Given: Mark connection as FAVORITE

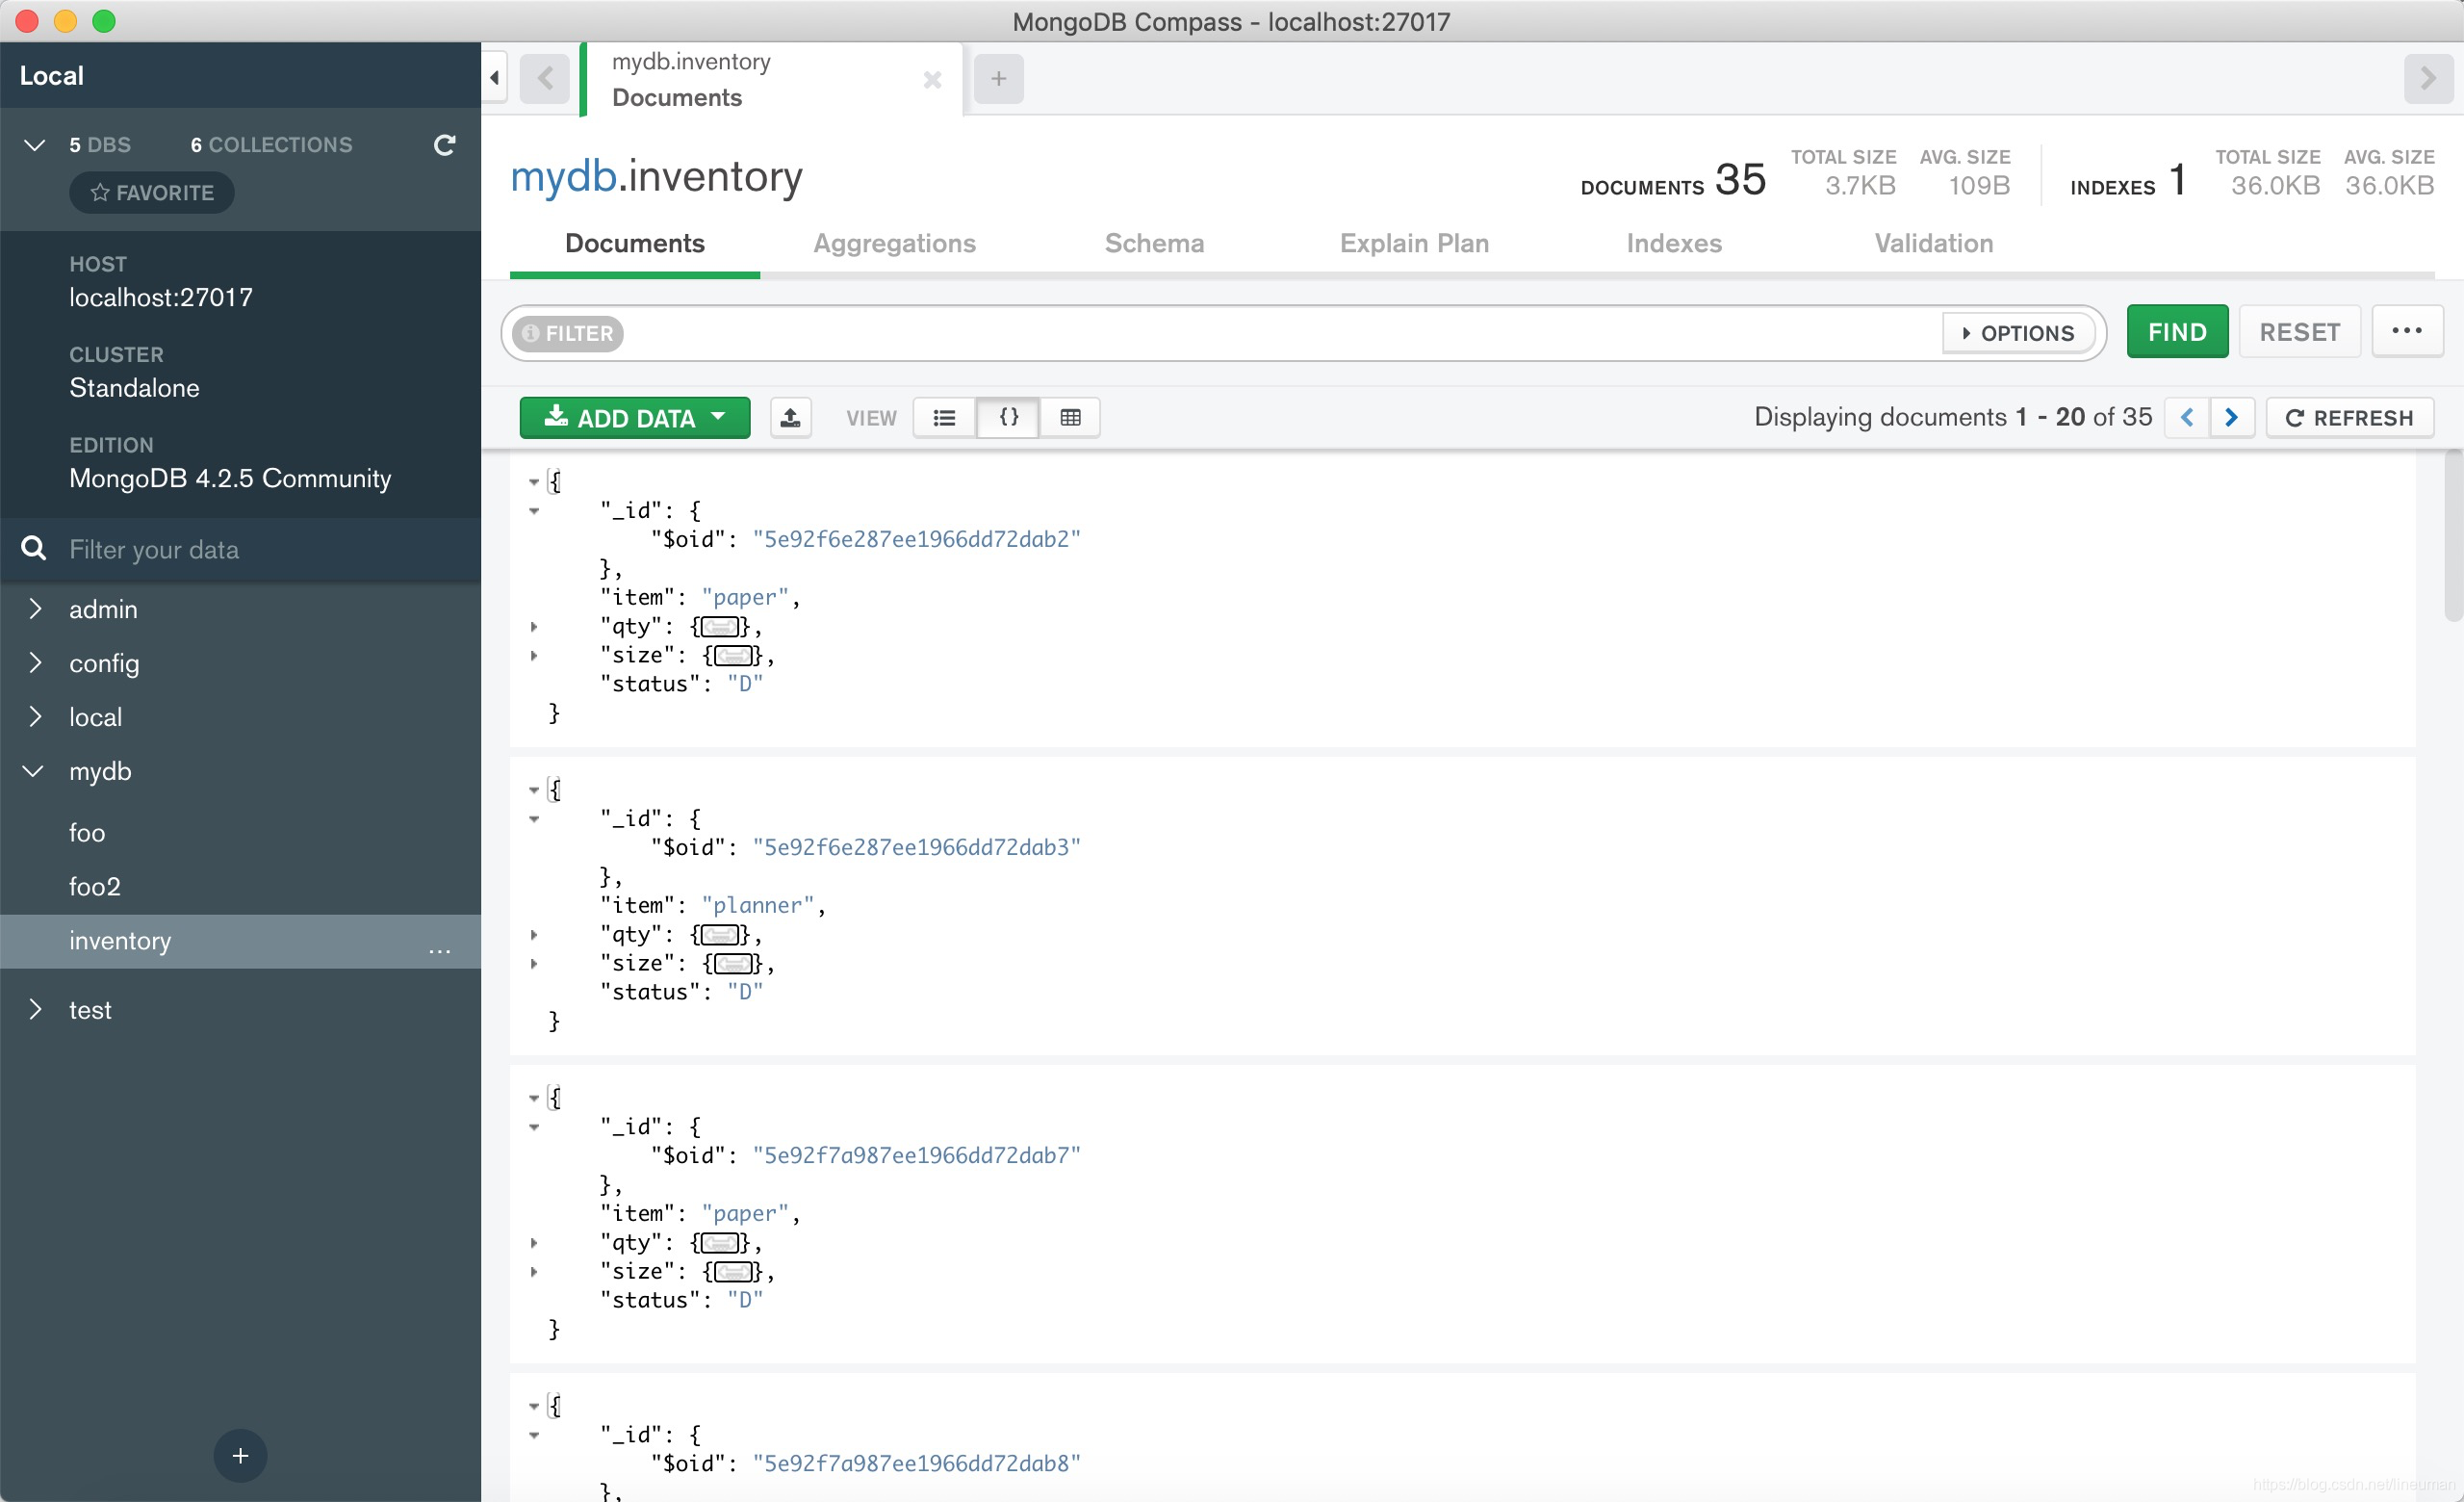Looking at the screenshot, I should pos(152,192).
